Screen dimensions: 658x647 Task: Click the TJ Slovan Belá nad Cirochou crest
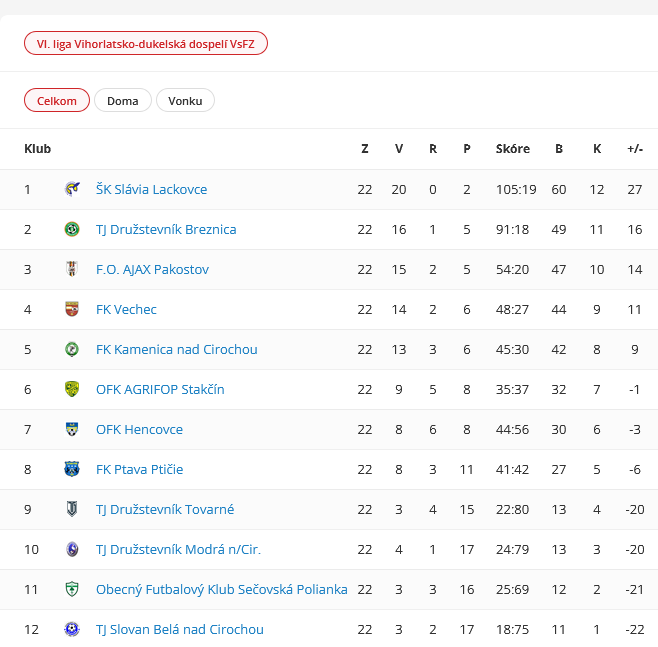(x=72, y=629)
